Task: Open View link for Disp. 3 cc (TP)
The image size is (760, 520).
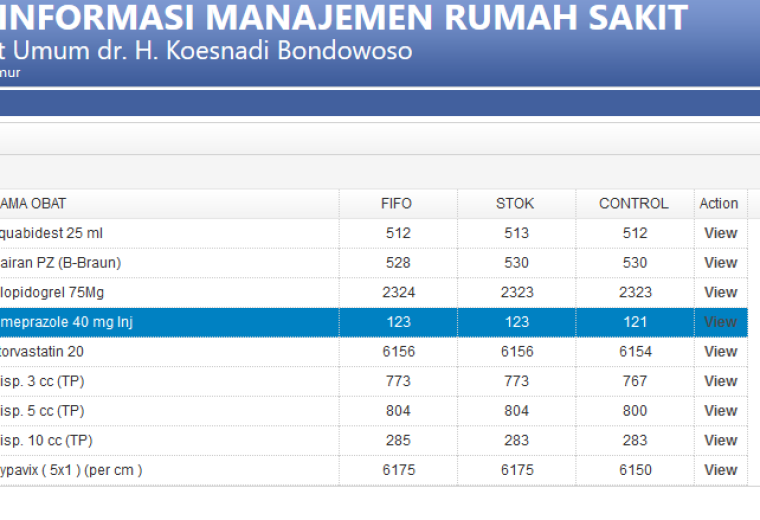Action: [720, 381]
